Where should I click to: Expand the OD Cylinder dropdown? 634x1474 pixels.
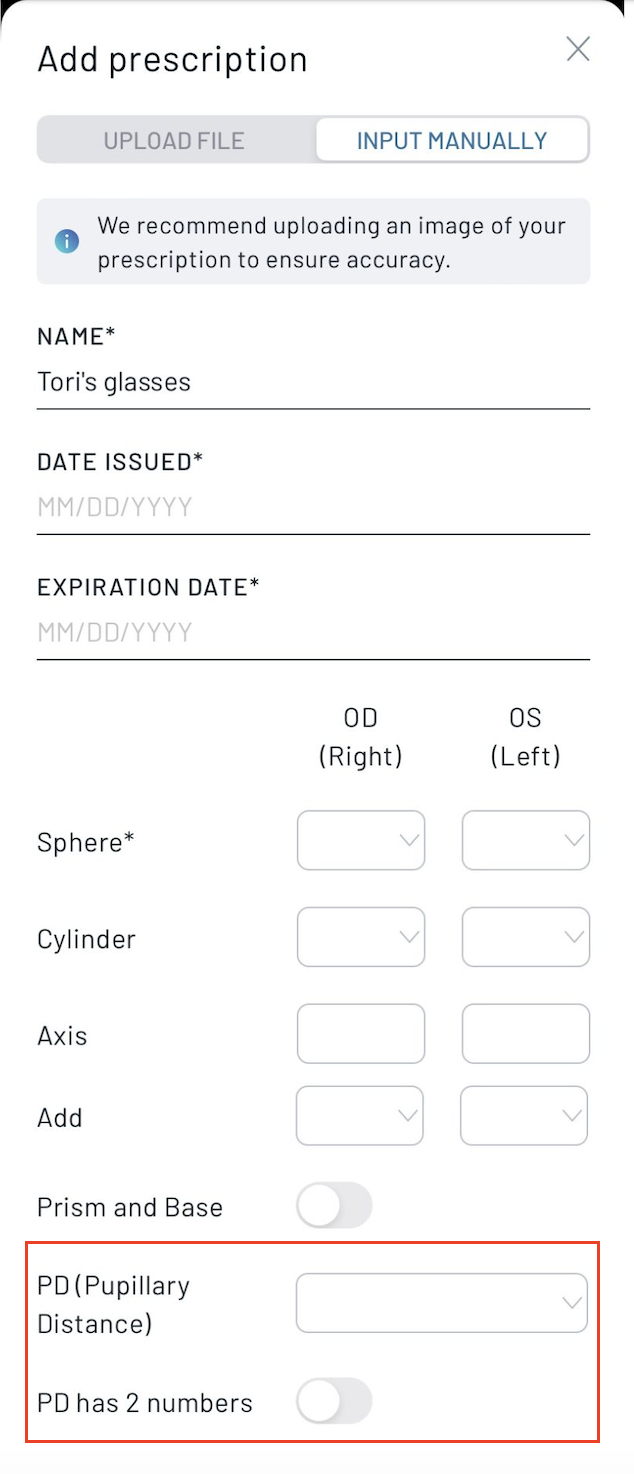(x=361, y=937)
